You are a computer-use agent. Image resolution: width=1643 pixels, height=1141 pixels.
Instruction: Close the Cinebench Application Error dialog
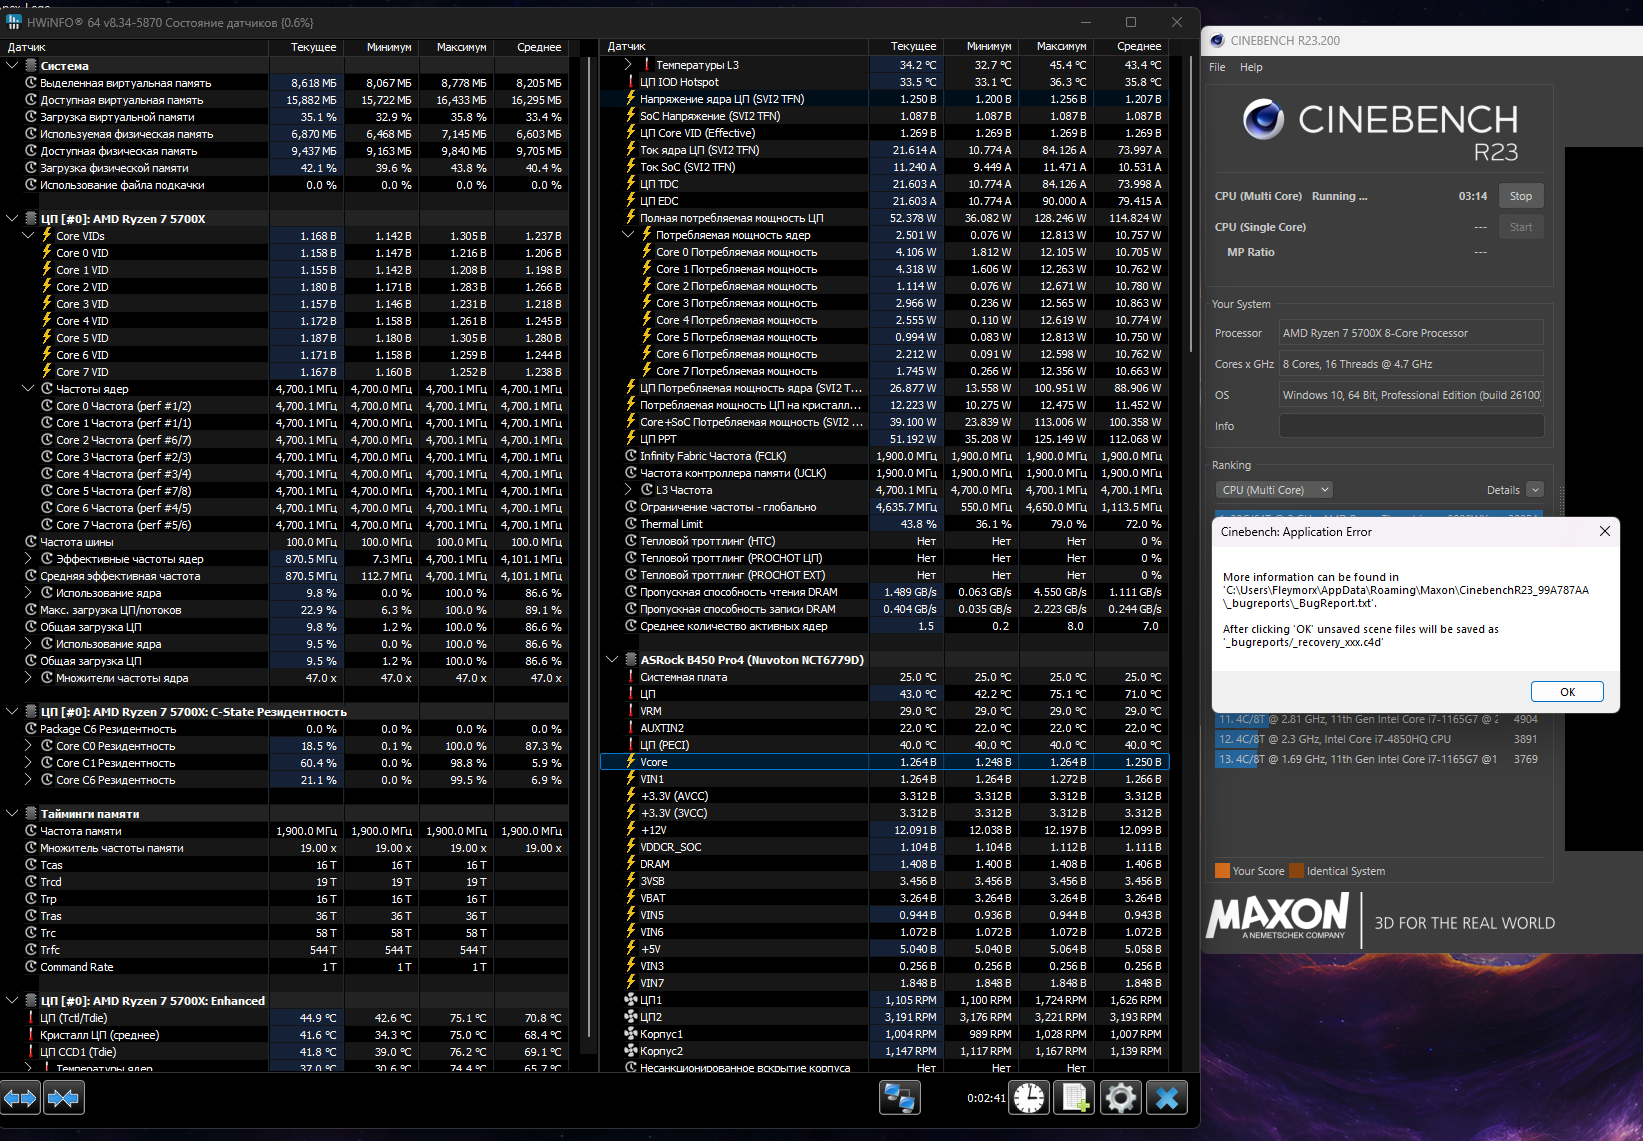pyautogui.click(x=1605, y=531)
